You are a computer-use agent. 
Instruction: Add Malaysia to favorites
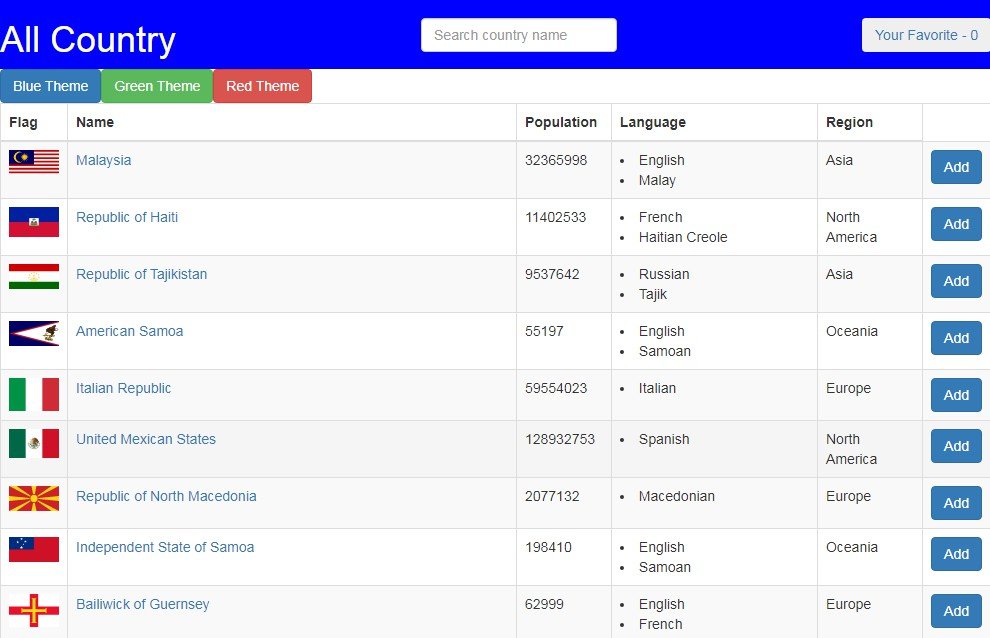[x=955, y=167]
